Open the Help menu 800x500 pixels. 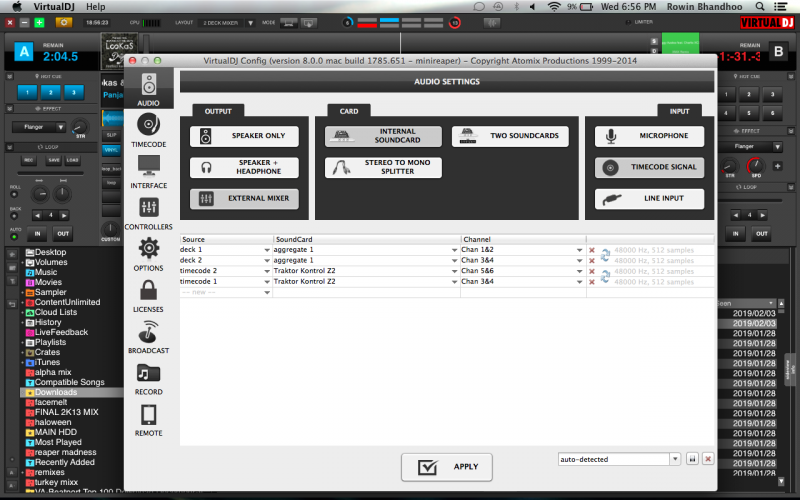95,7
